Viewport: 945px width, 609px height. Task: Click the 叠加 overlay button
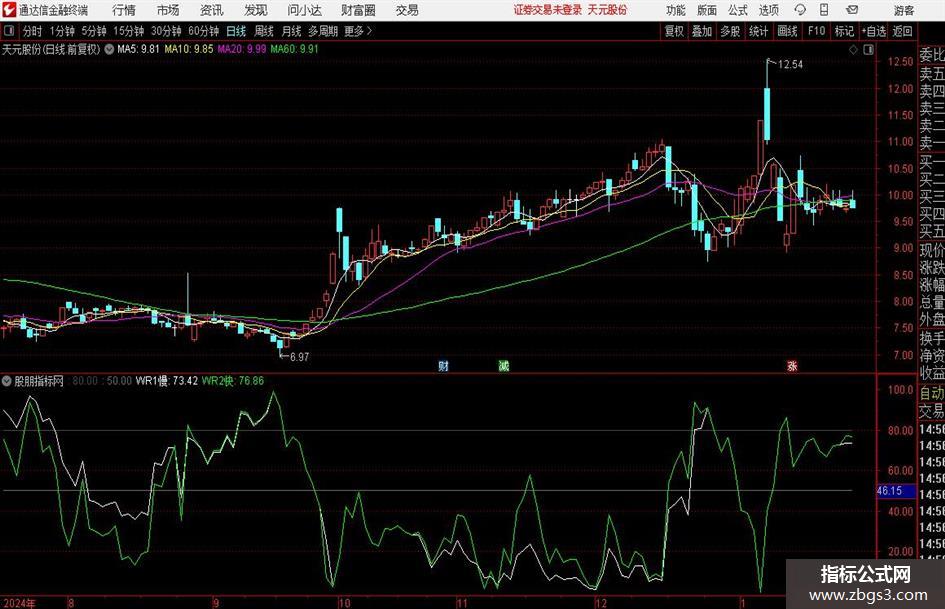point(702,31)
